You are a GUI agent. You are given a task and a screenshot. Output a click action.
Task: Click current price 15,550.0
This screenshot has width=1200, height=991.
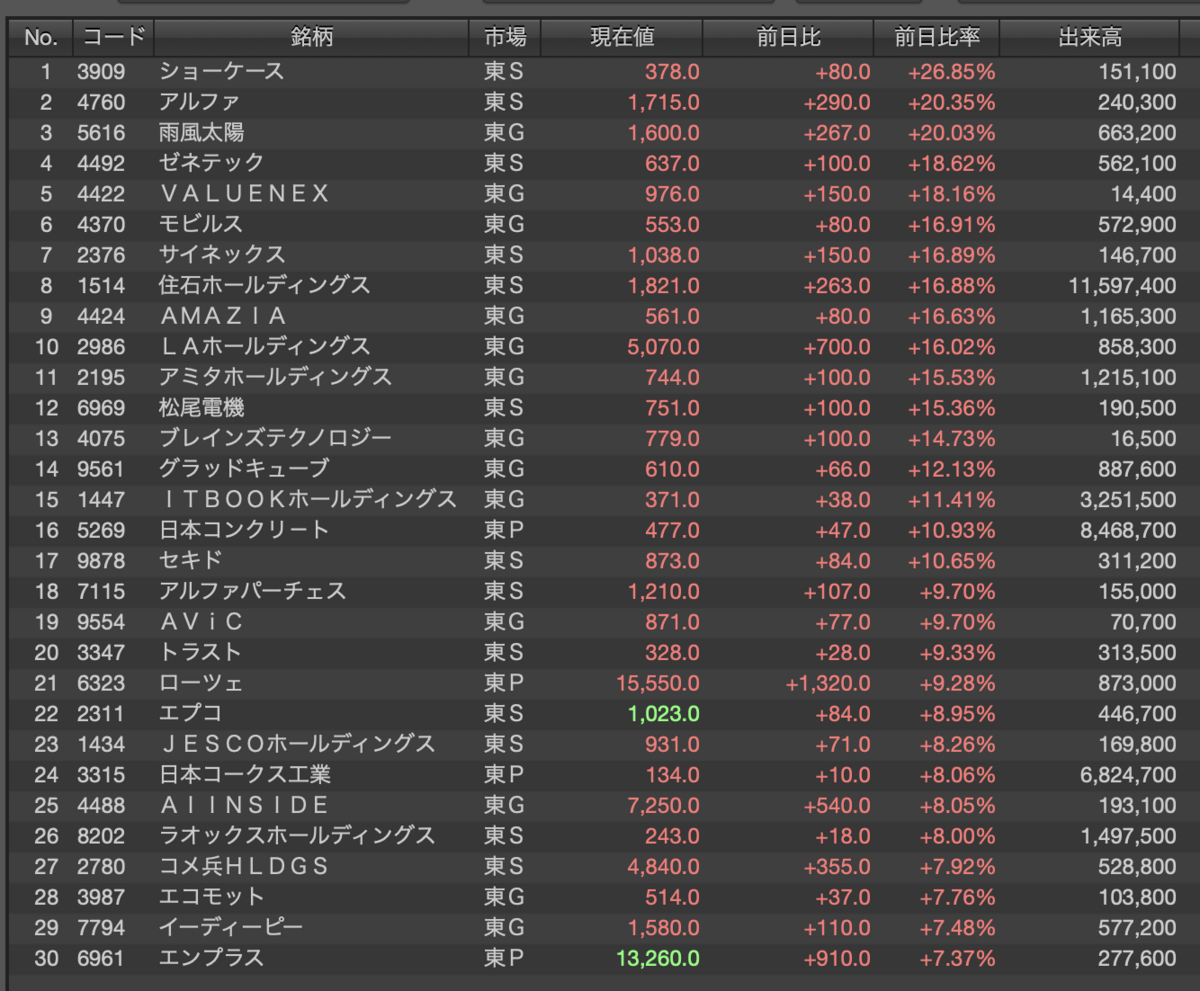click(x=657, y=683)
